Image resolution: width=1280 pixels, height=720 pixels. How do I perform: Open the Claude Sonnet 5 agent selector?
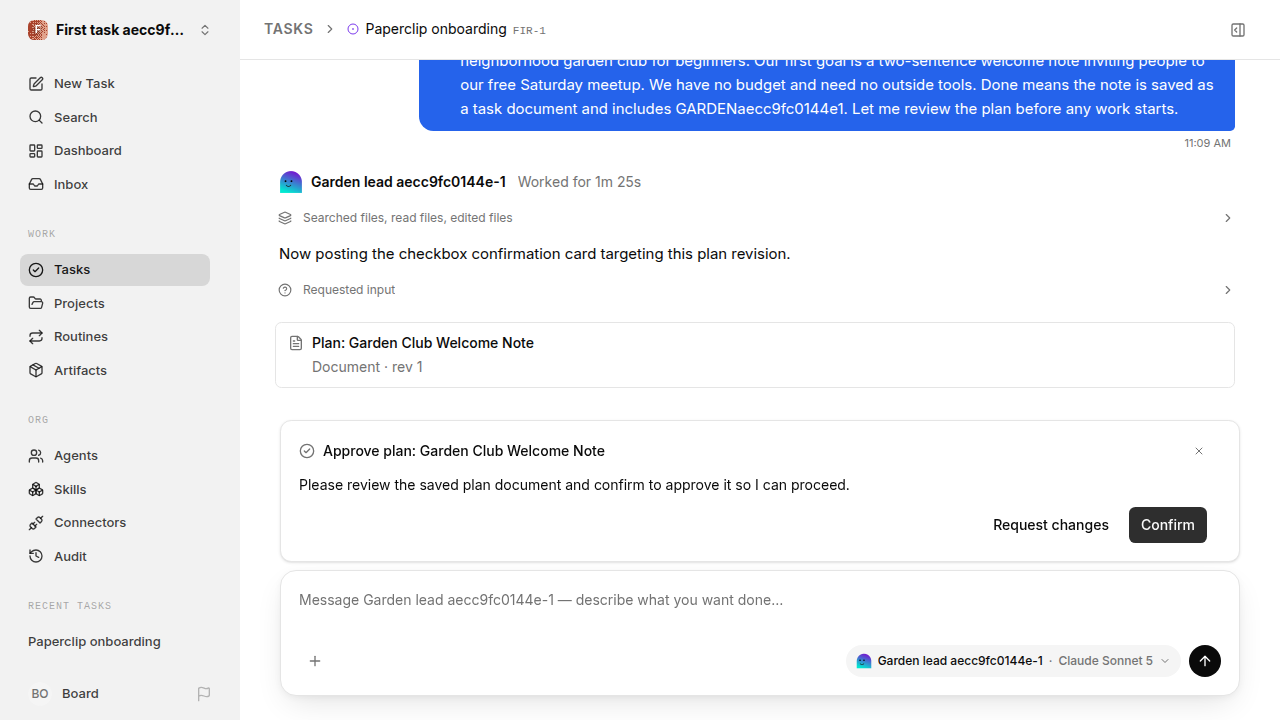pos(1013,661)
